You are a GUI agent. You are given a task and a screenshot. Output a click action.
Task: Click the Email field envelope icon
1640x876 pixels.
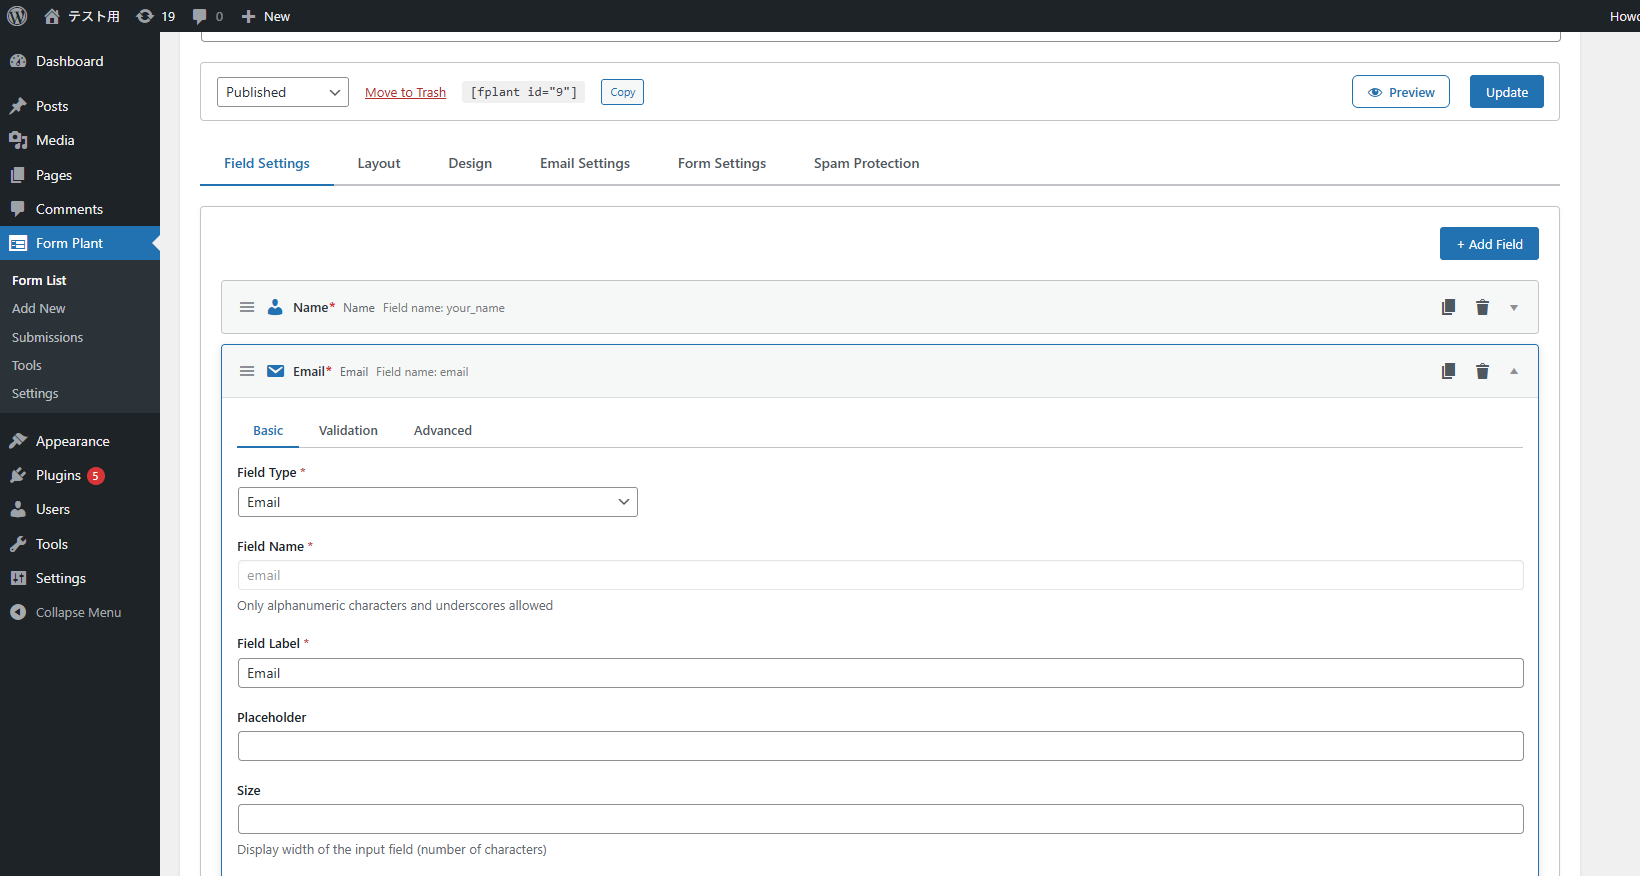click(x=275, y=371)
